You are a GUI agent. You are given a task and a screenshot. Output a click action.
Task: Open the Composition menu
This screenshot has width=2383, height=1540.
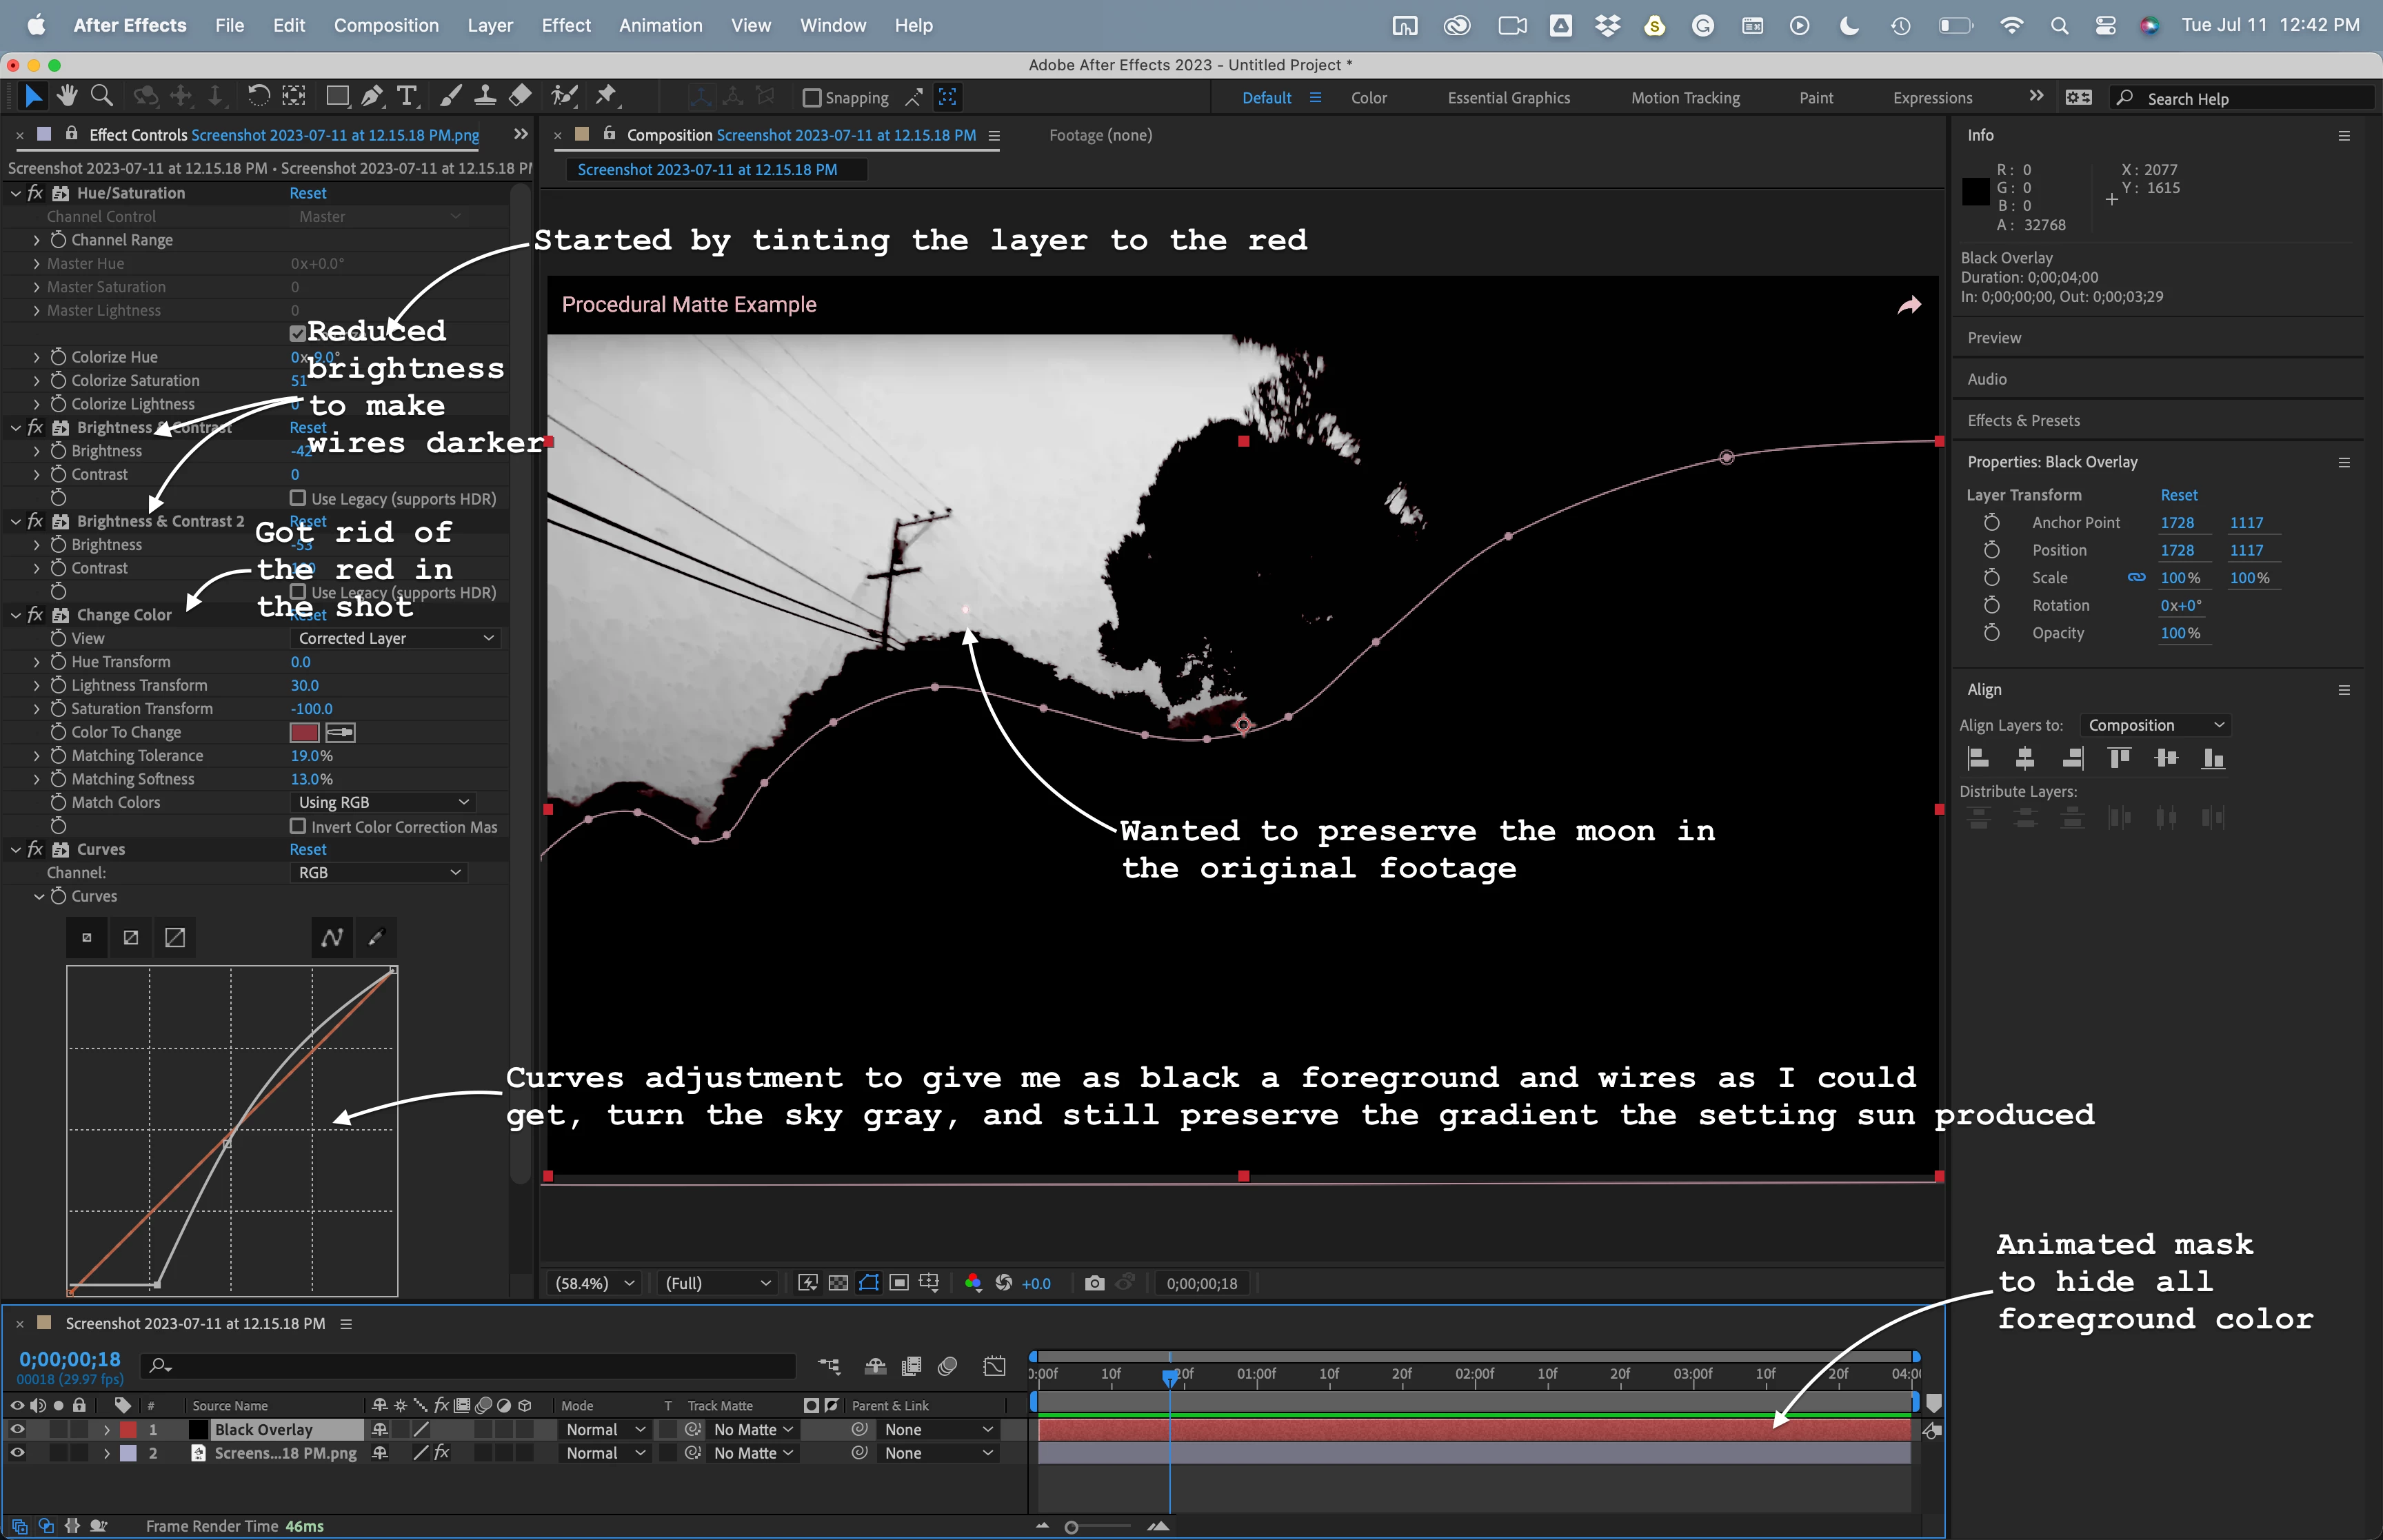pyautogui.click(x=386, y=25)
